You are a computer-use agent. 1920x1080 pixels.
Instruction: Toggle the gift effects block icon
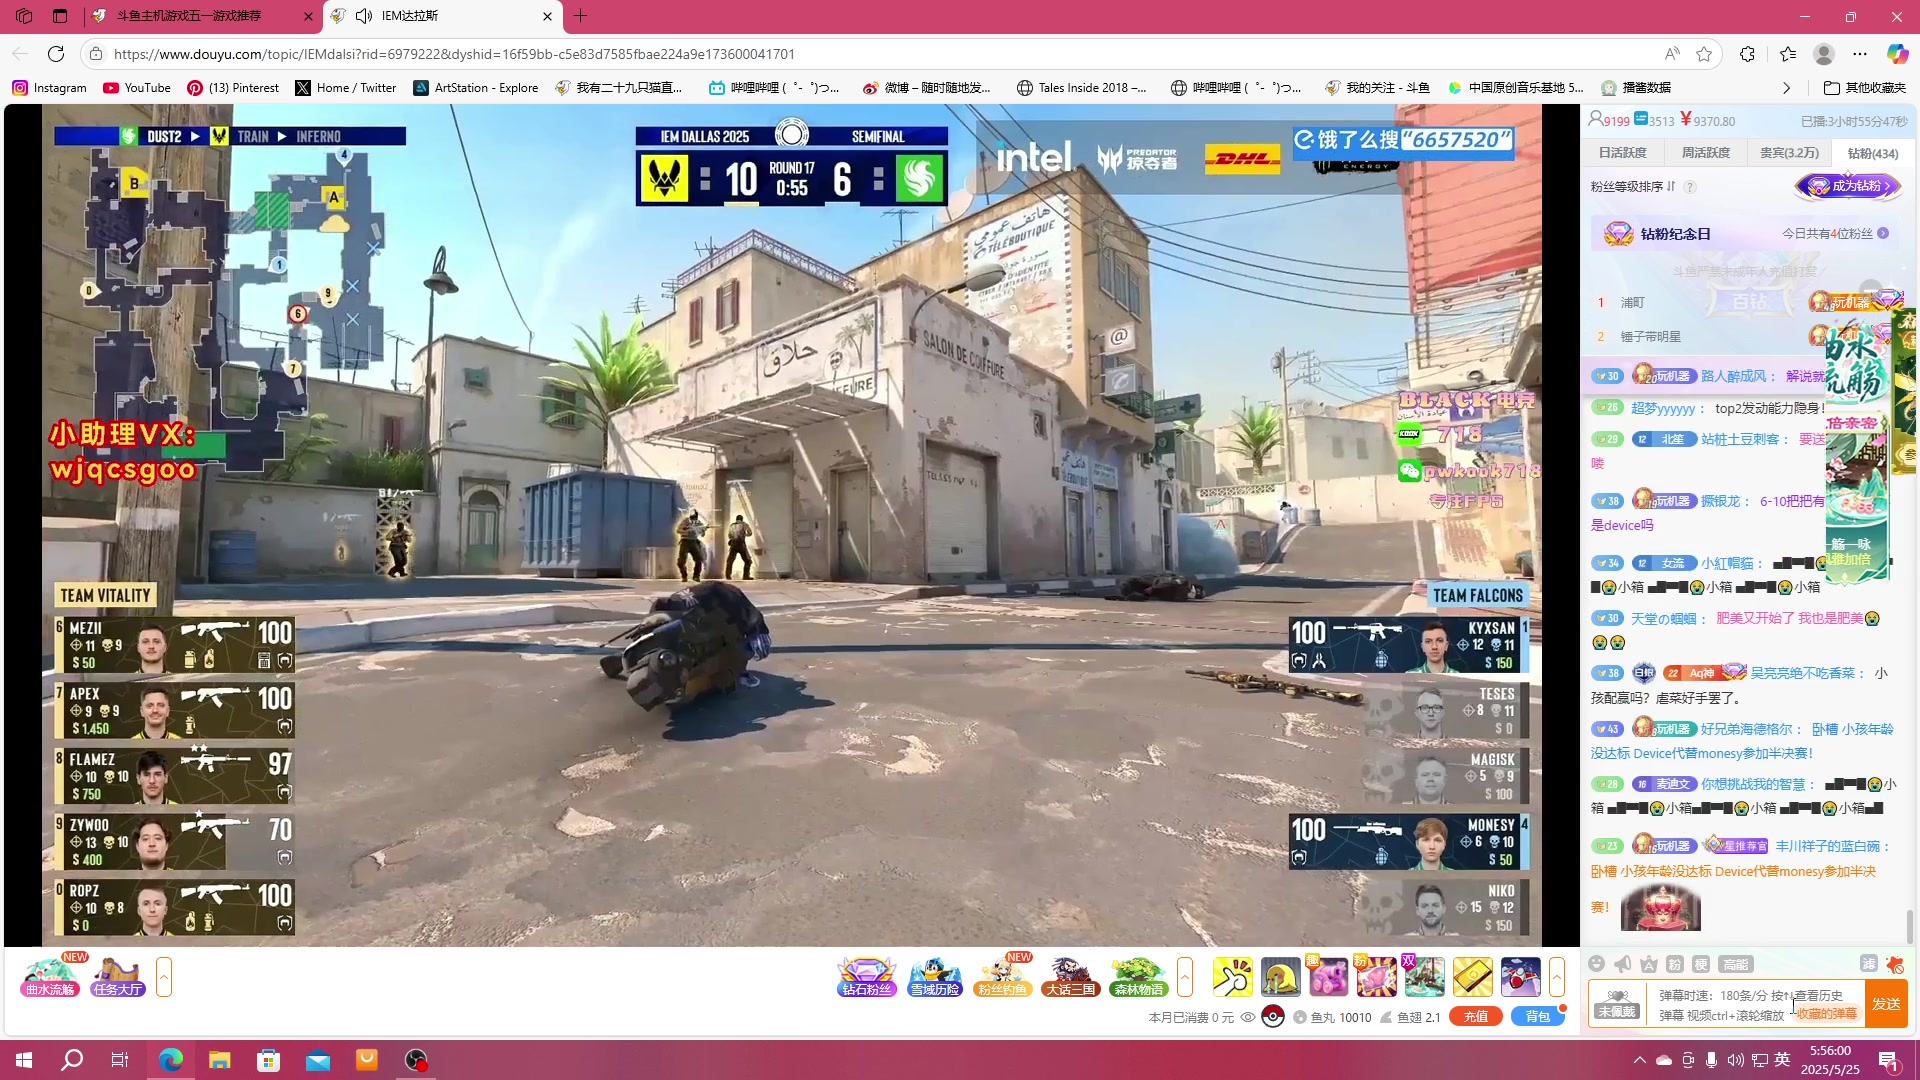click(1894, 964)
